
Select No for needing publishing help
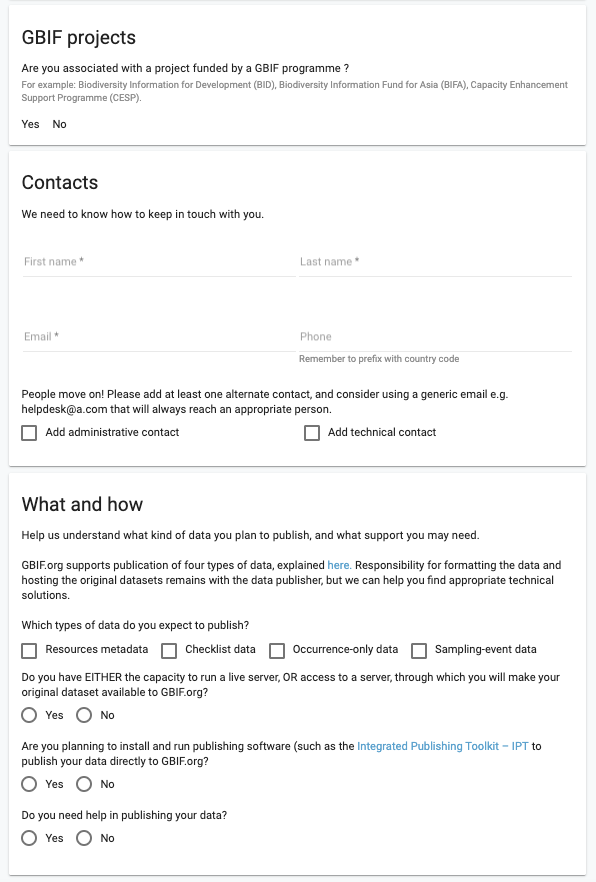[84, 838]
